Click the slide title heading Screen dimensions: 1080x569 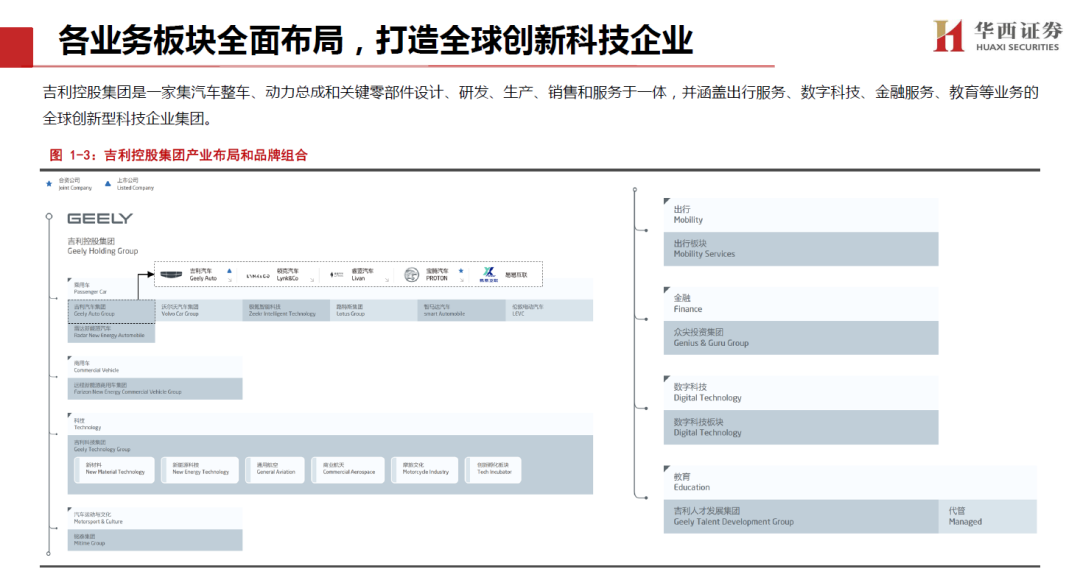coord(375,39)
